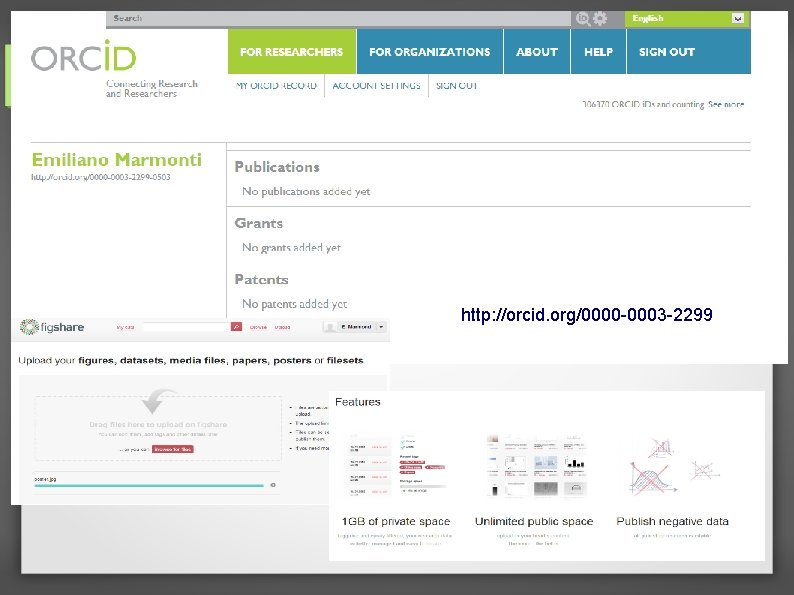Image resolution: width=794 pixels, height=595 pixels.
Task: Cancel the poster.jpg upload icon
Action: point(273,485)
